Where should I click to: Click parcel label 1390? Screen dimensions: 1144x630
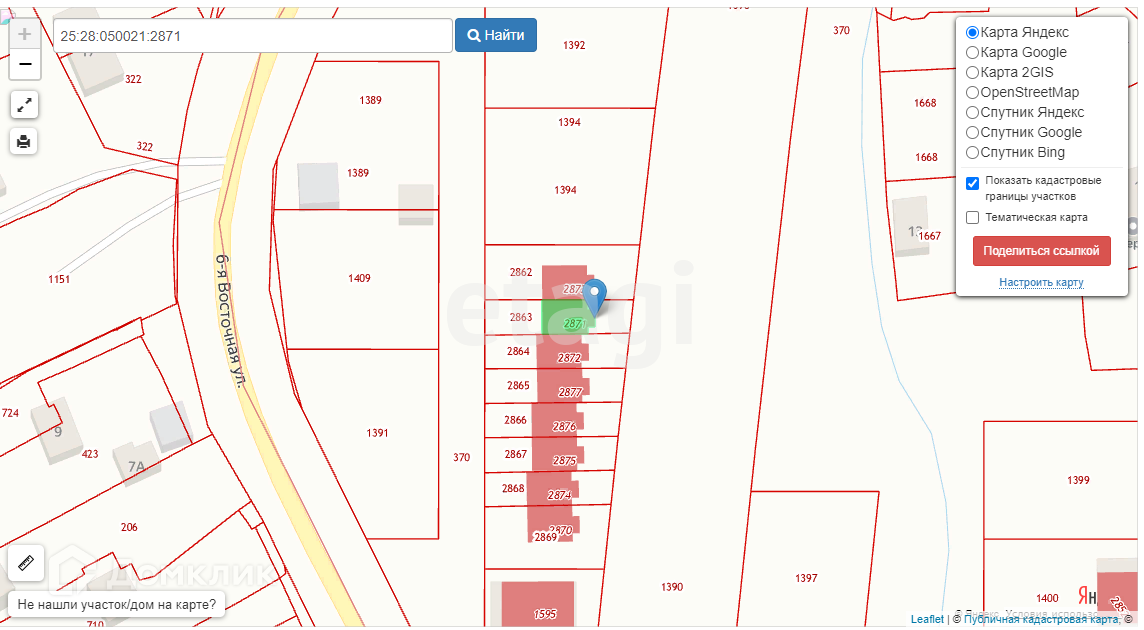672,587
